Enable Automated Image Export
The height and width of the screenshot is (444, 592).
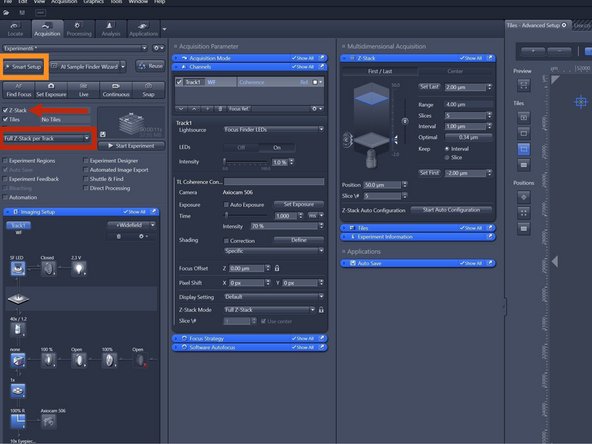(86, 170)
